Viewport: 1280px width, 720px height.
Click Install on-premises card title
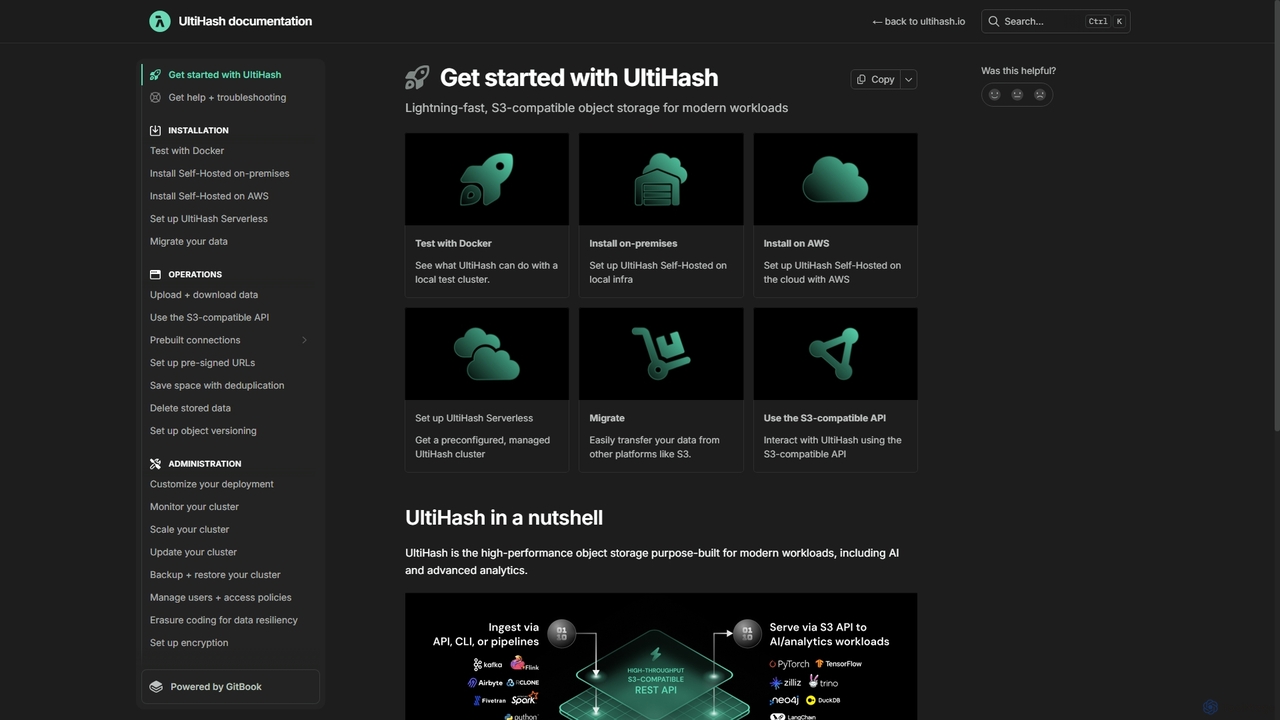click(x=633, y=243)
